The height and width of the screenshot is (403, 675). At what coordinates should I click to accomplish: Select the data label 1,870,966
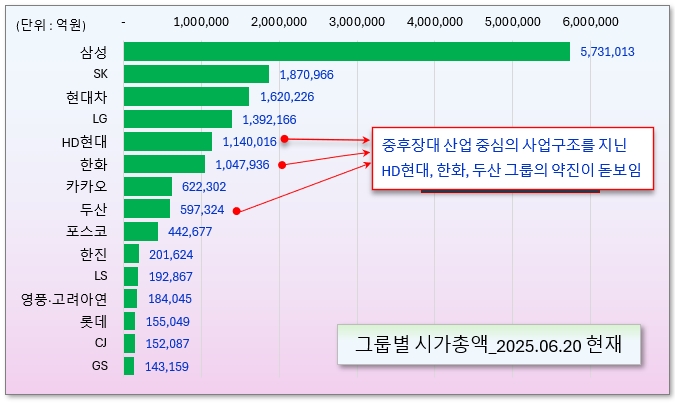tap(307, 75)
